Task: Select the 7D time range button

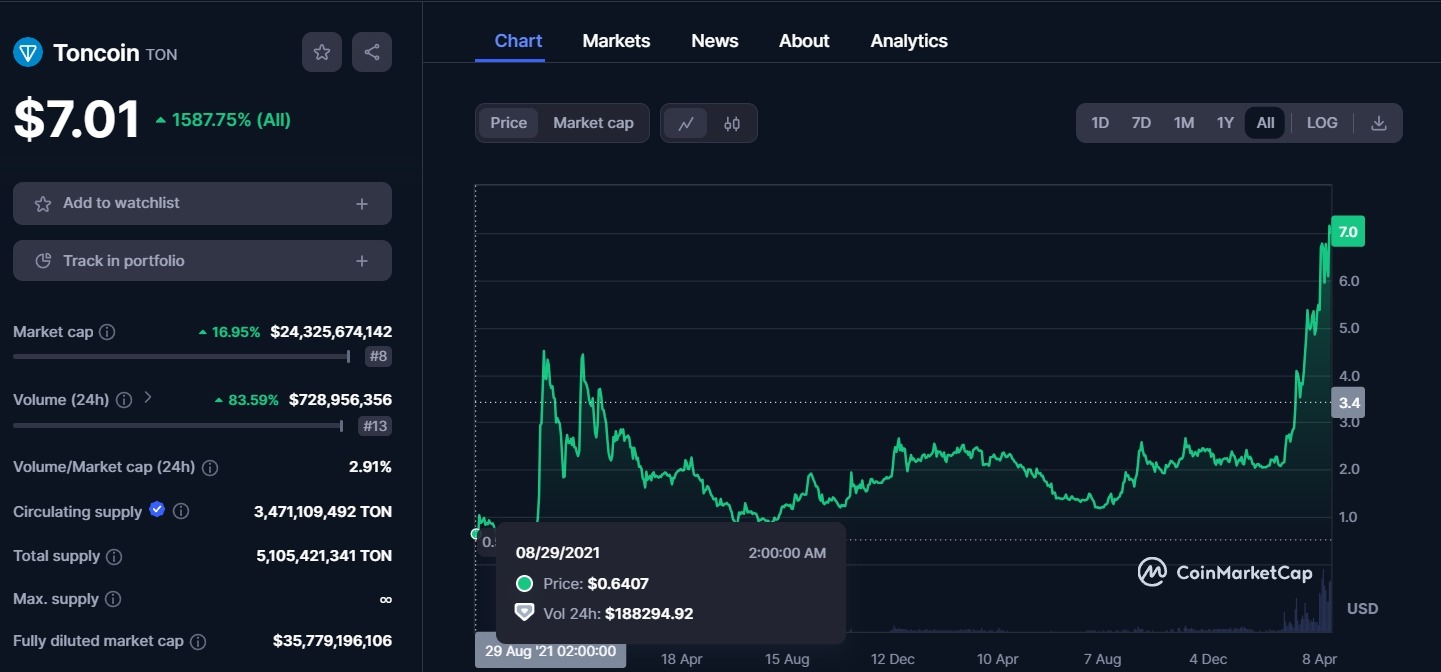Action: pos(1141,123)
